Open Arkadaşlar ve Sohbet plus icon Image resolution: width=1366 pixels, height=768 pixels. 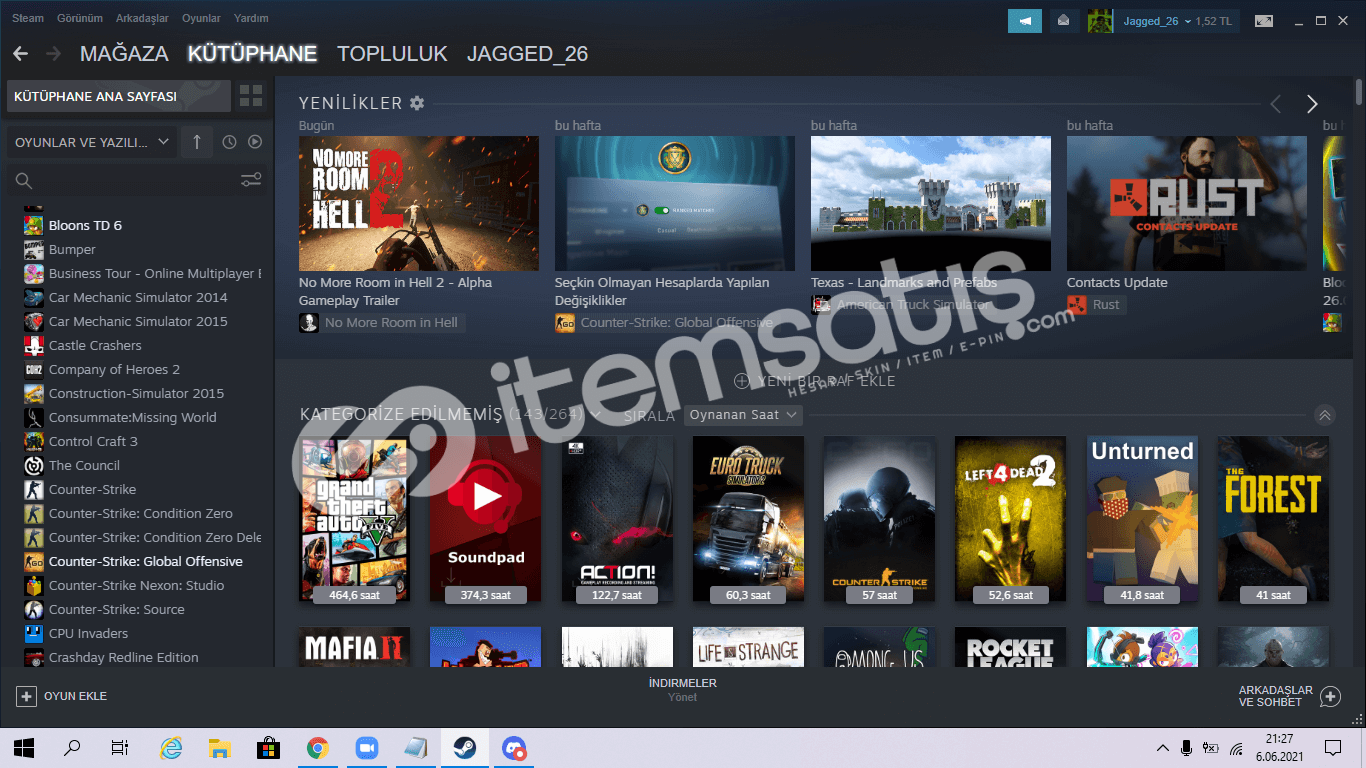(1330, 696)
